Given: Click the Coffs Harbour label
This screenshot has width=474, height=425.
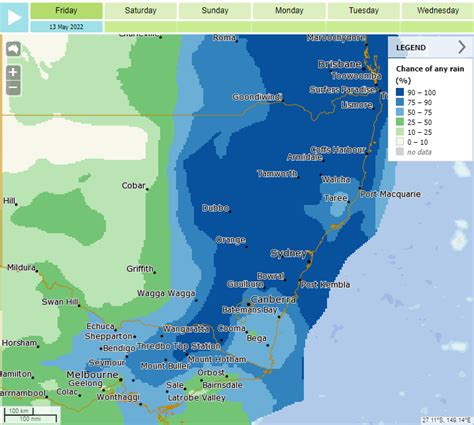Looking at the screenshot, I should click(x=338, y=150).
